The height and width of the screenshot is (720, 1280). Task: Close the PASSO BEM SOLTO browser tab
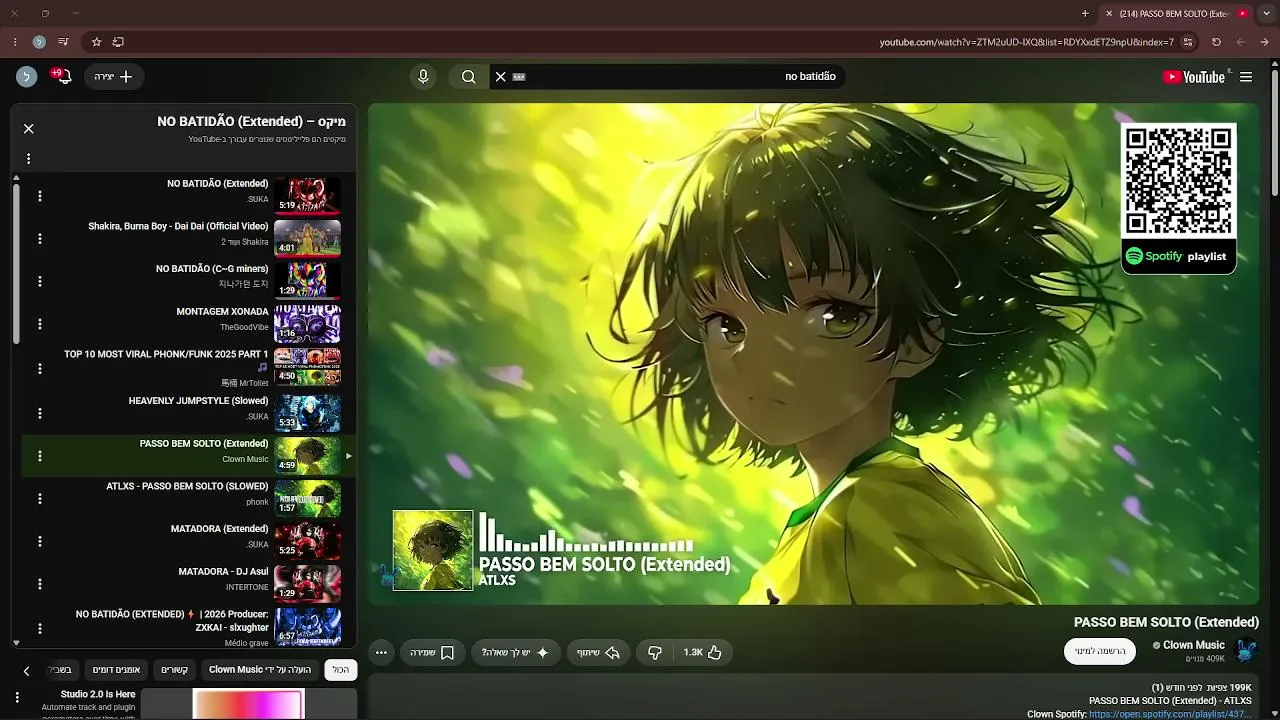coord(1109,14)
